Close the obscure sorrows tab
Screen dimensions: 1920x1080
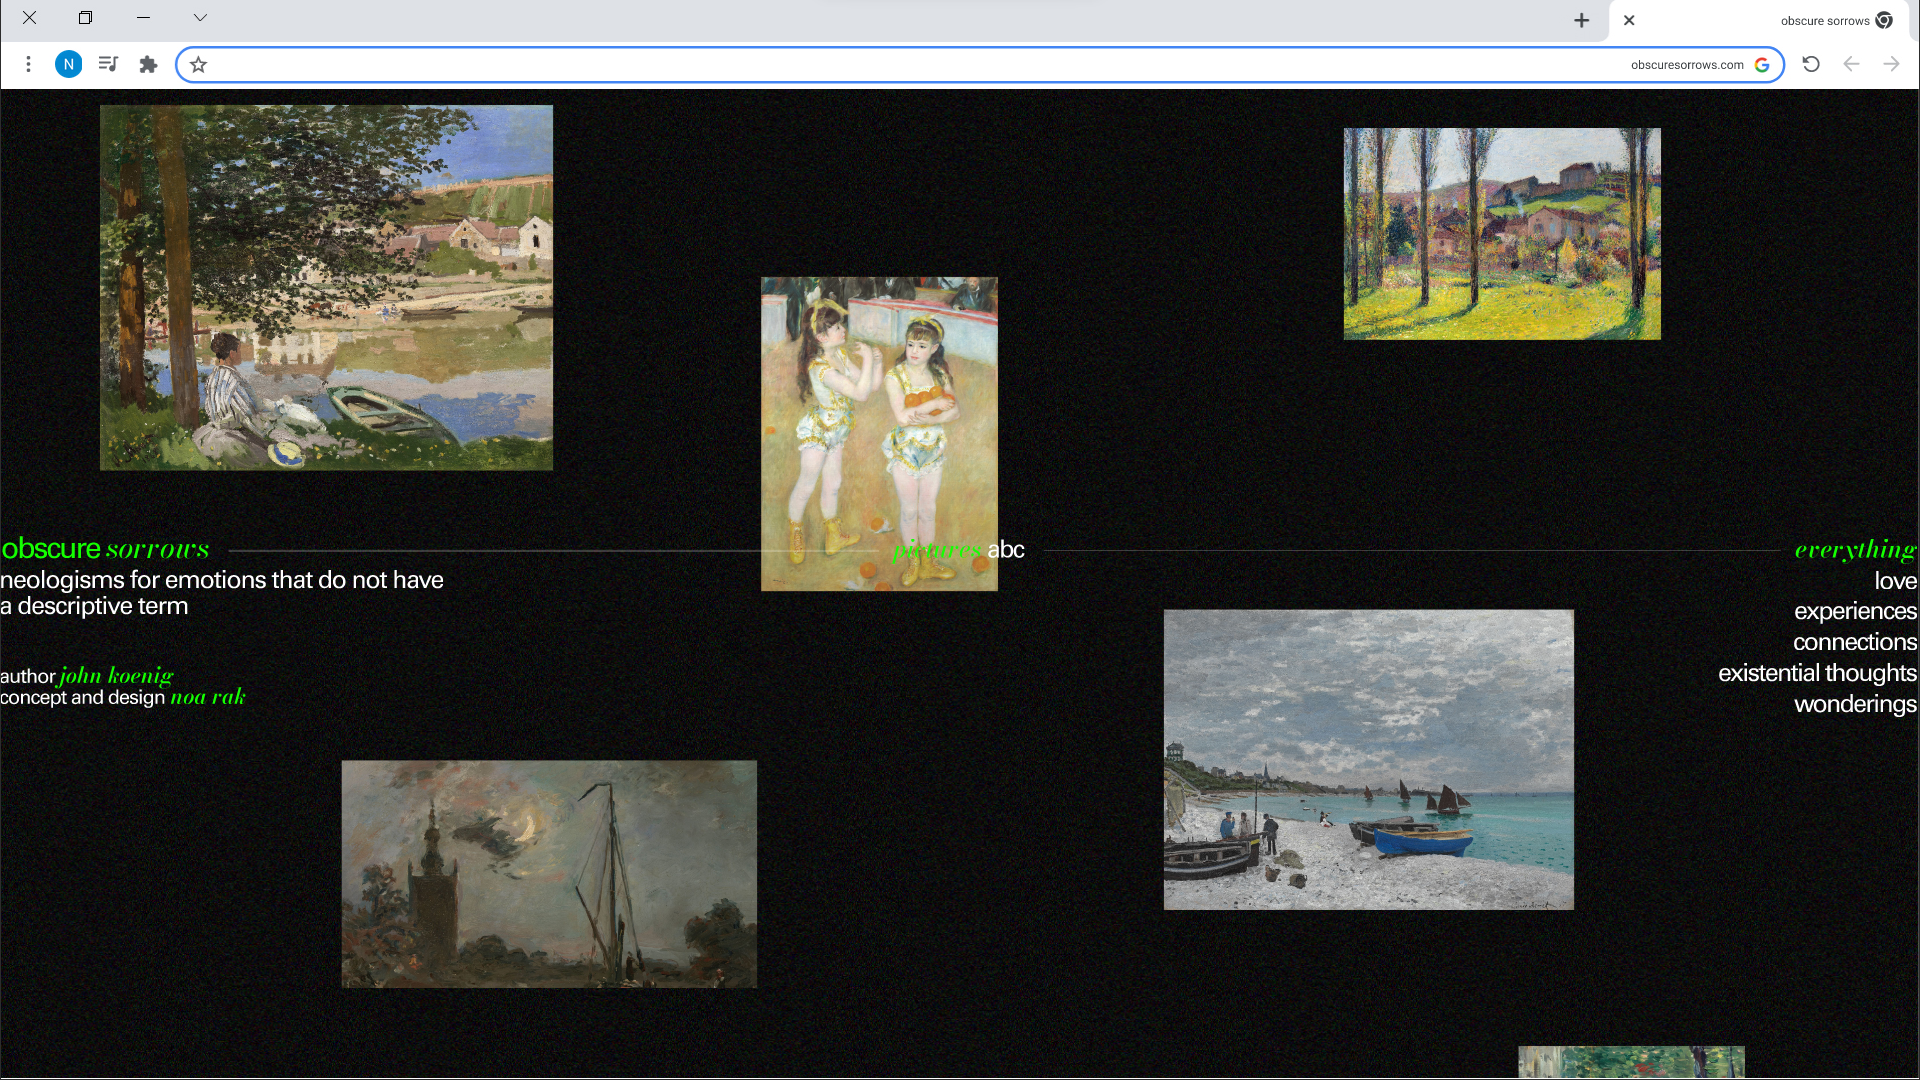(1629, 20)
